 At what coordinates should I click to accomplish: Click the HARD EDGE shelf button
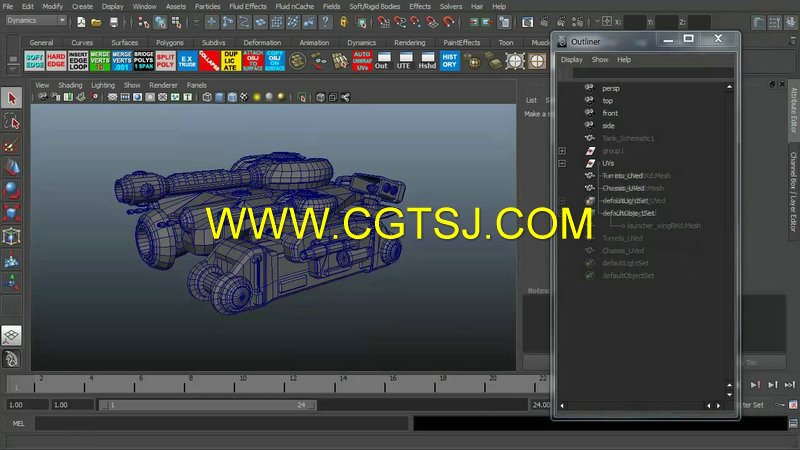click(x=56, y=61)
